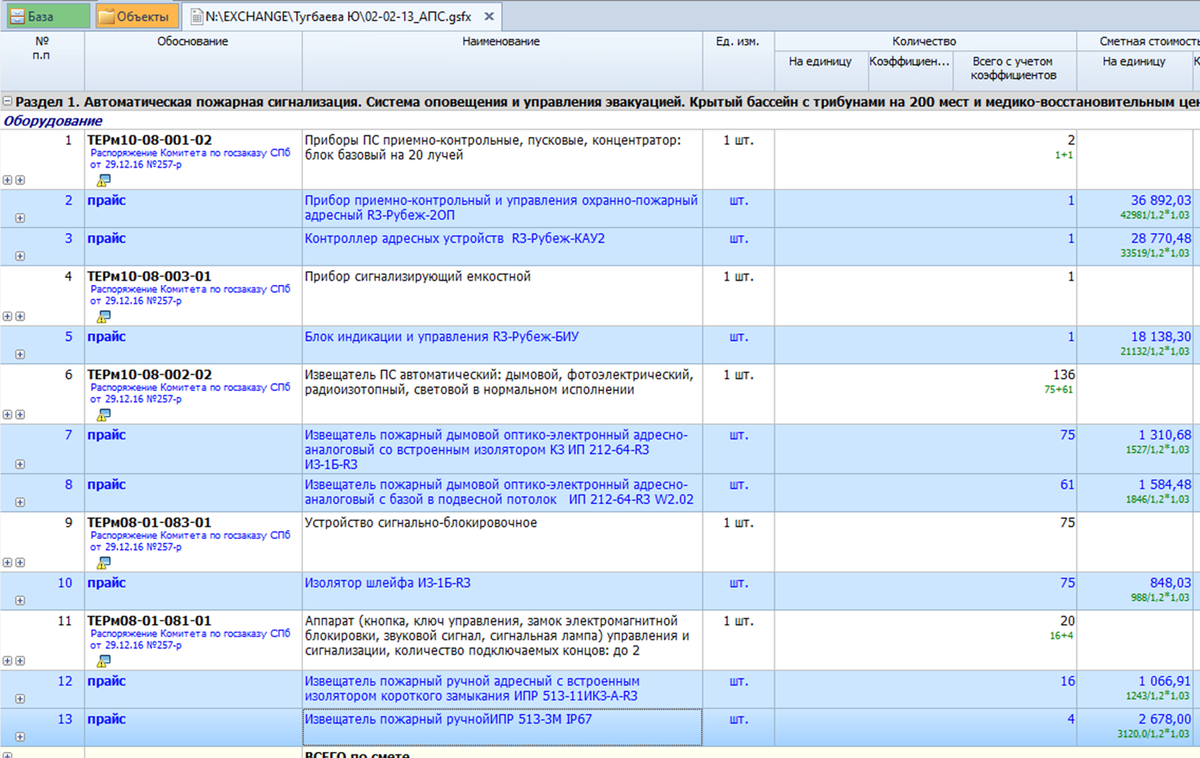This screenshot has height=758, width=1200.
Task: Select the unit cost value 2 678,00
Action: point(1165,719)
